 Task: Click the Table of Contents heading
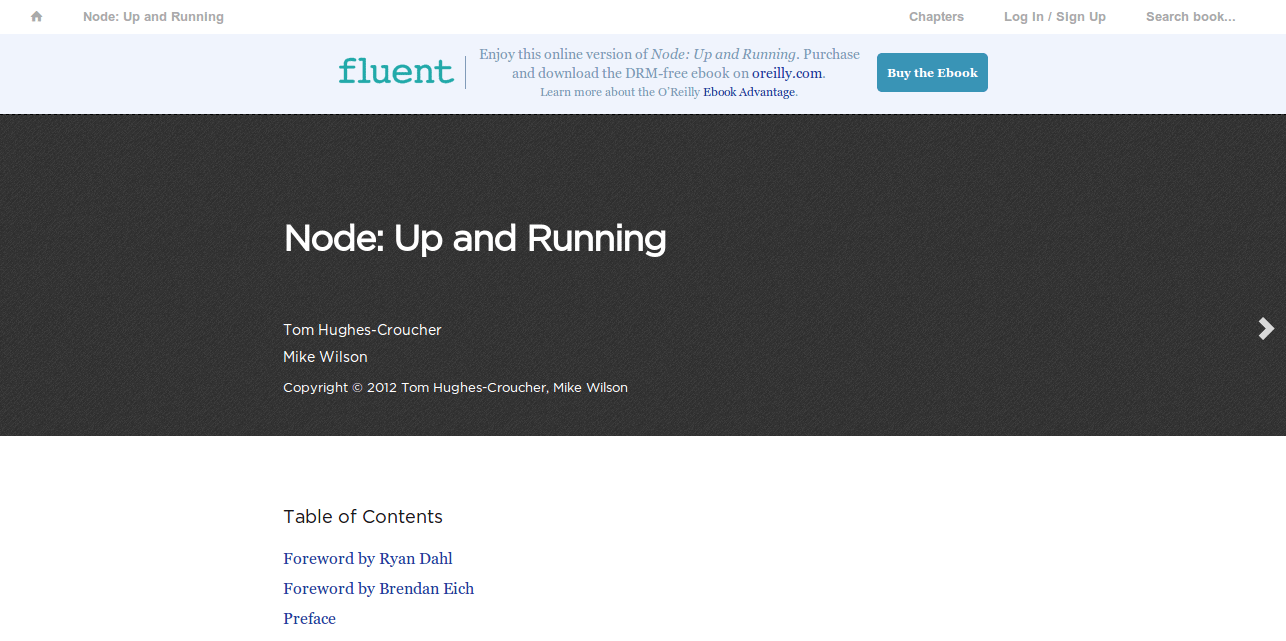363,517
